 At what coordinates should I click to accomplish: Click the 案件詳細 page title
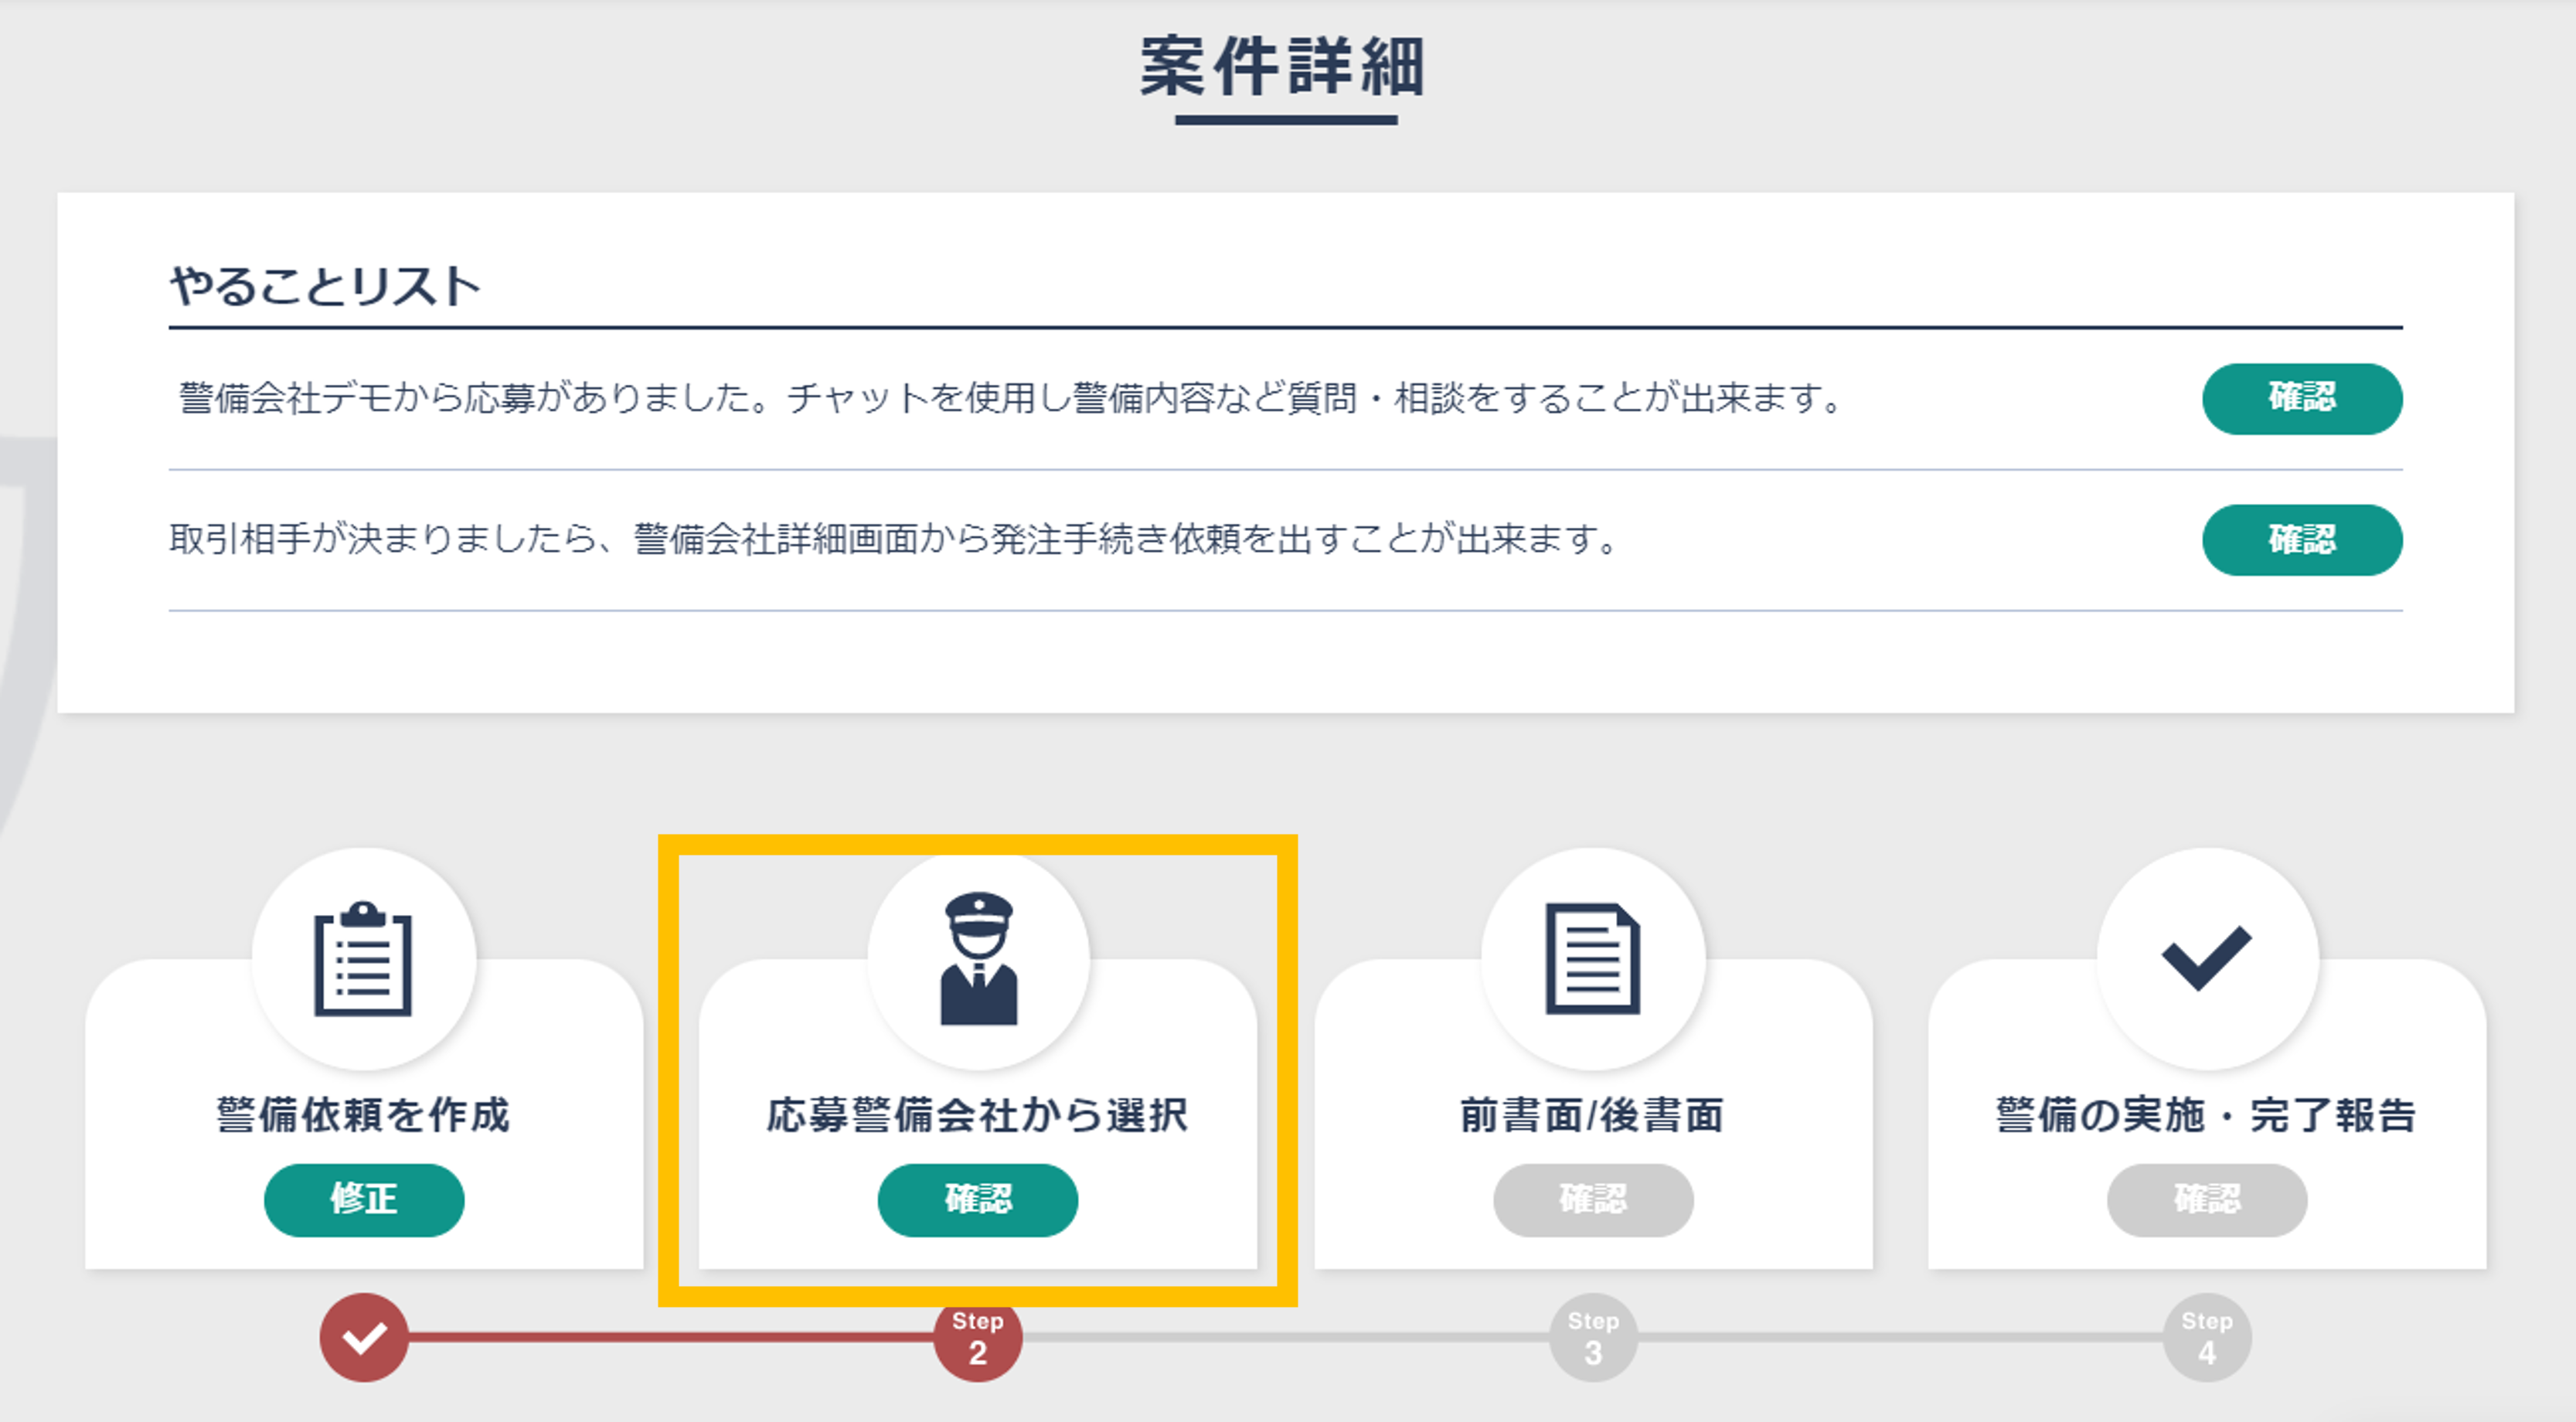click(1284, 67)
